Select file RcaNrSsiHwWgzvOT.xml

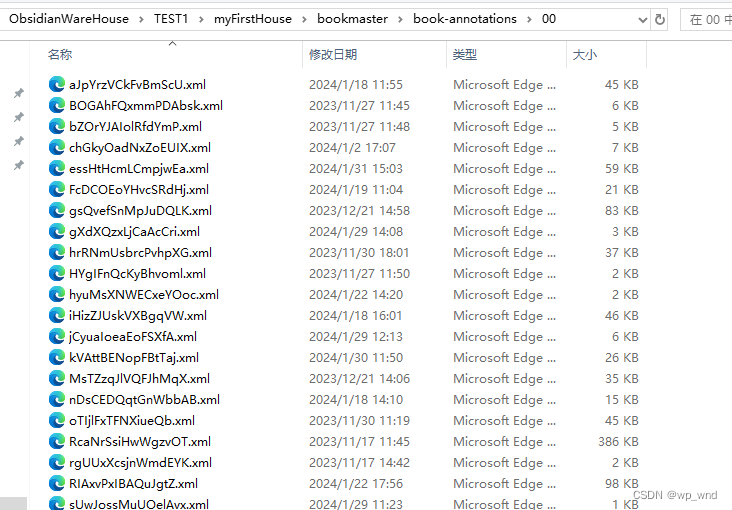pos(140,442)
